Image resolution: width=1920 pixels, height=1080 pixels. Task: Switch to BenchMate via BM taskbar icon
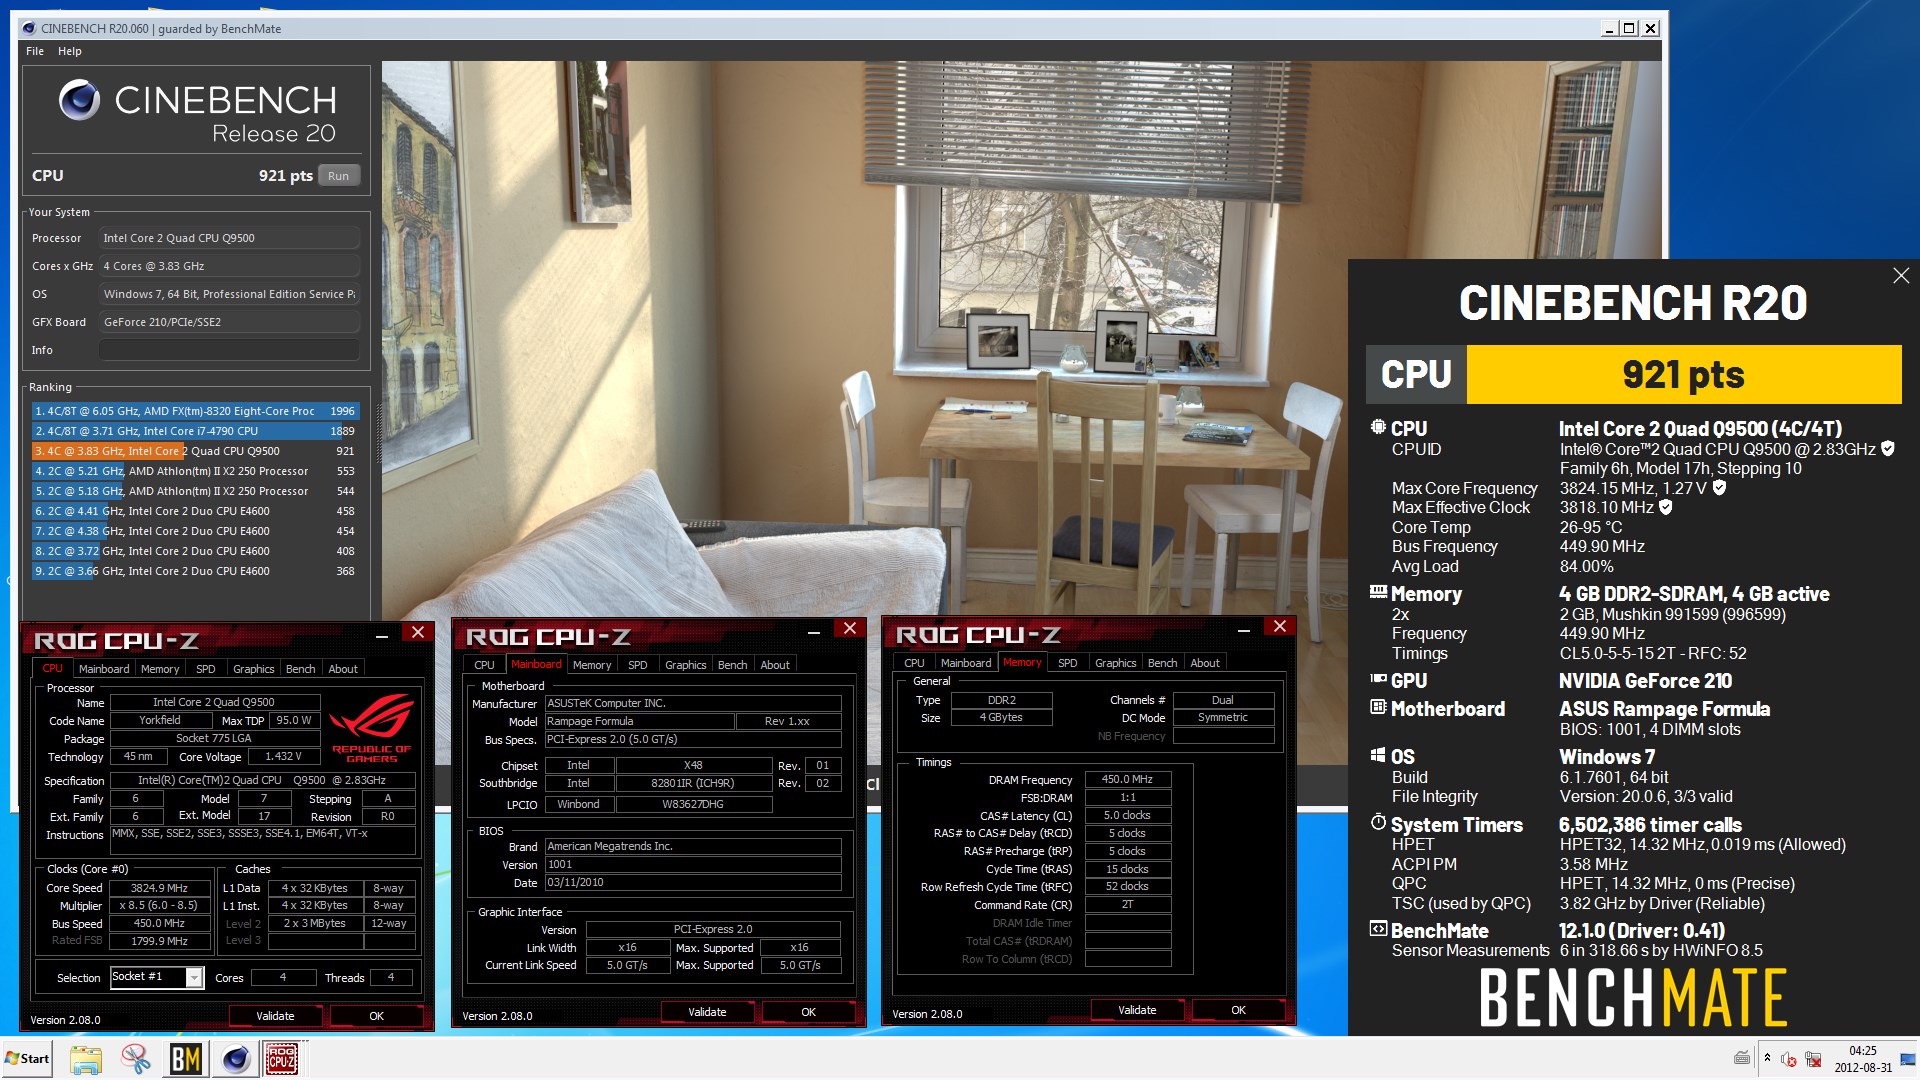(x=185, y=1058)
